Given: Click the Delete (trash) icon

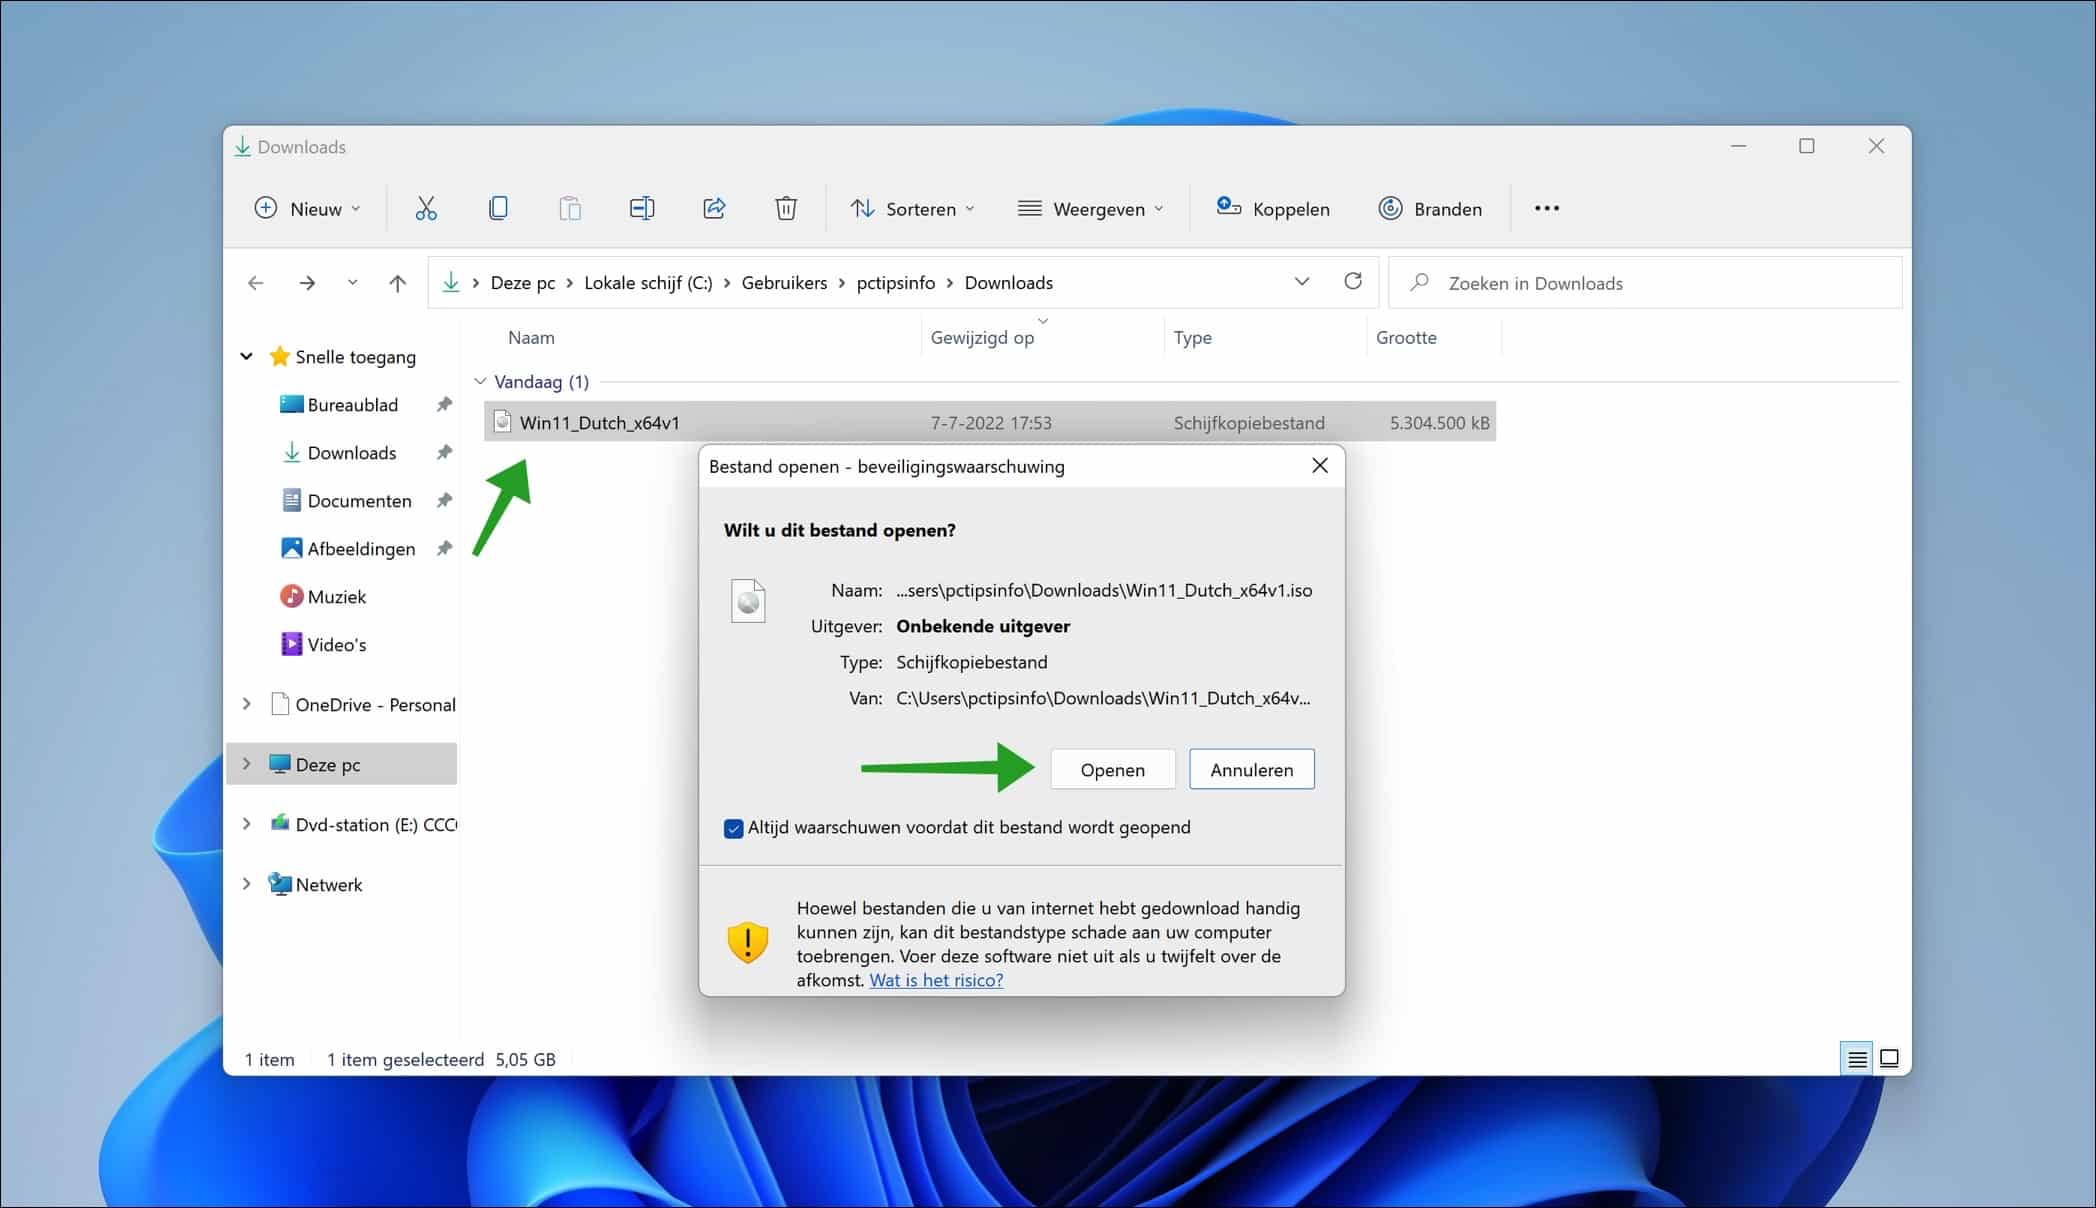Looking at the screenshot, I should [x=786, y=208].
